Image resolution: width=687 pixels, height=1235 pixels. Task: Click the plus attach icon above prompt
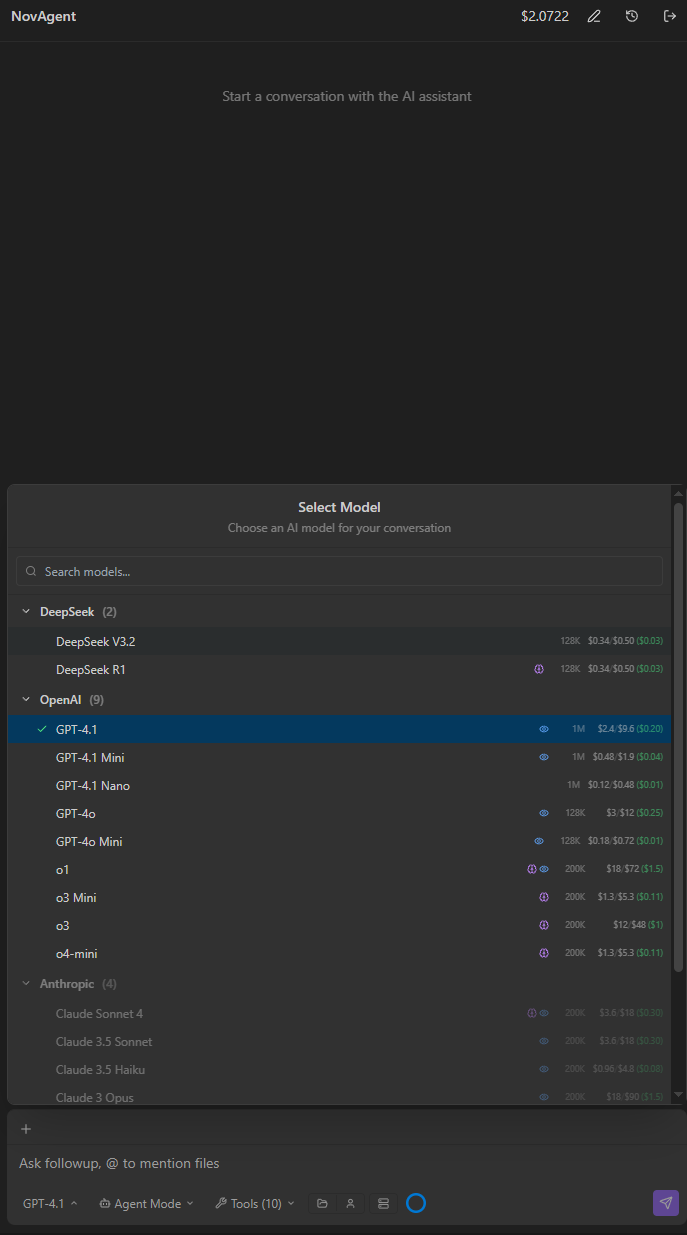click(26, 1129)
